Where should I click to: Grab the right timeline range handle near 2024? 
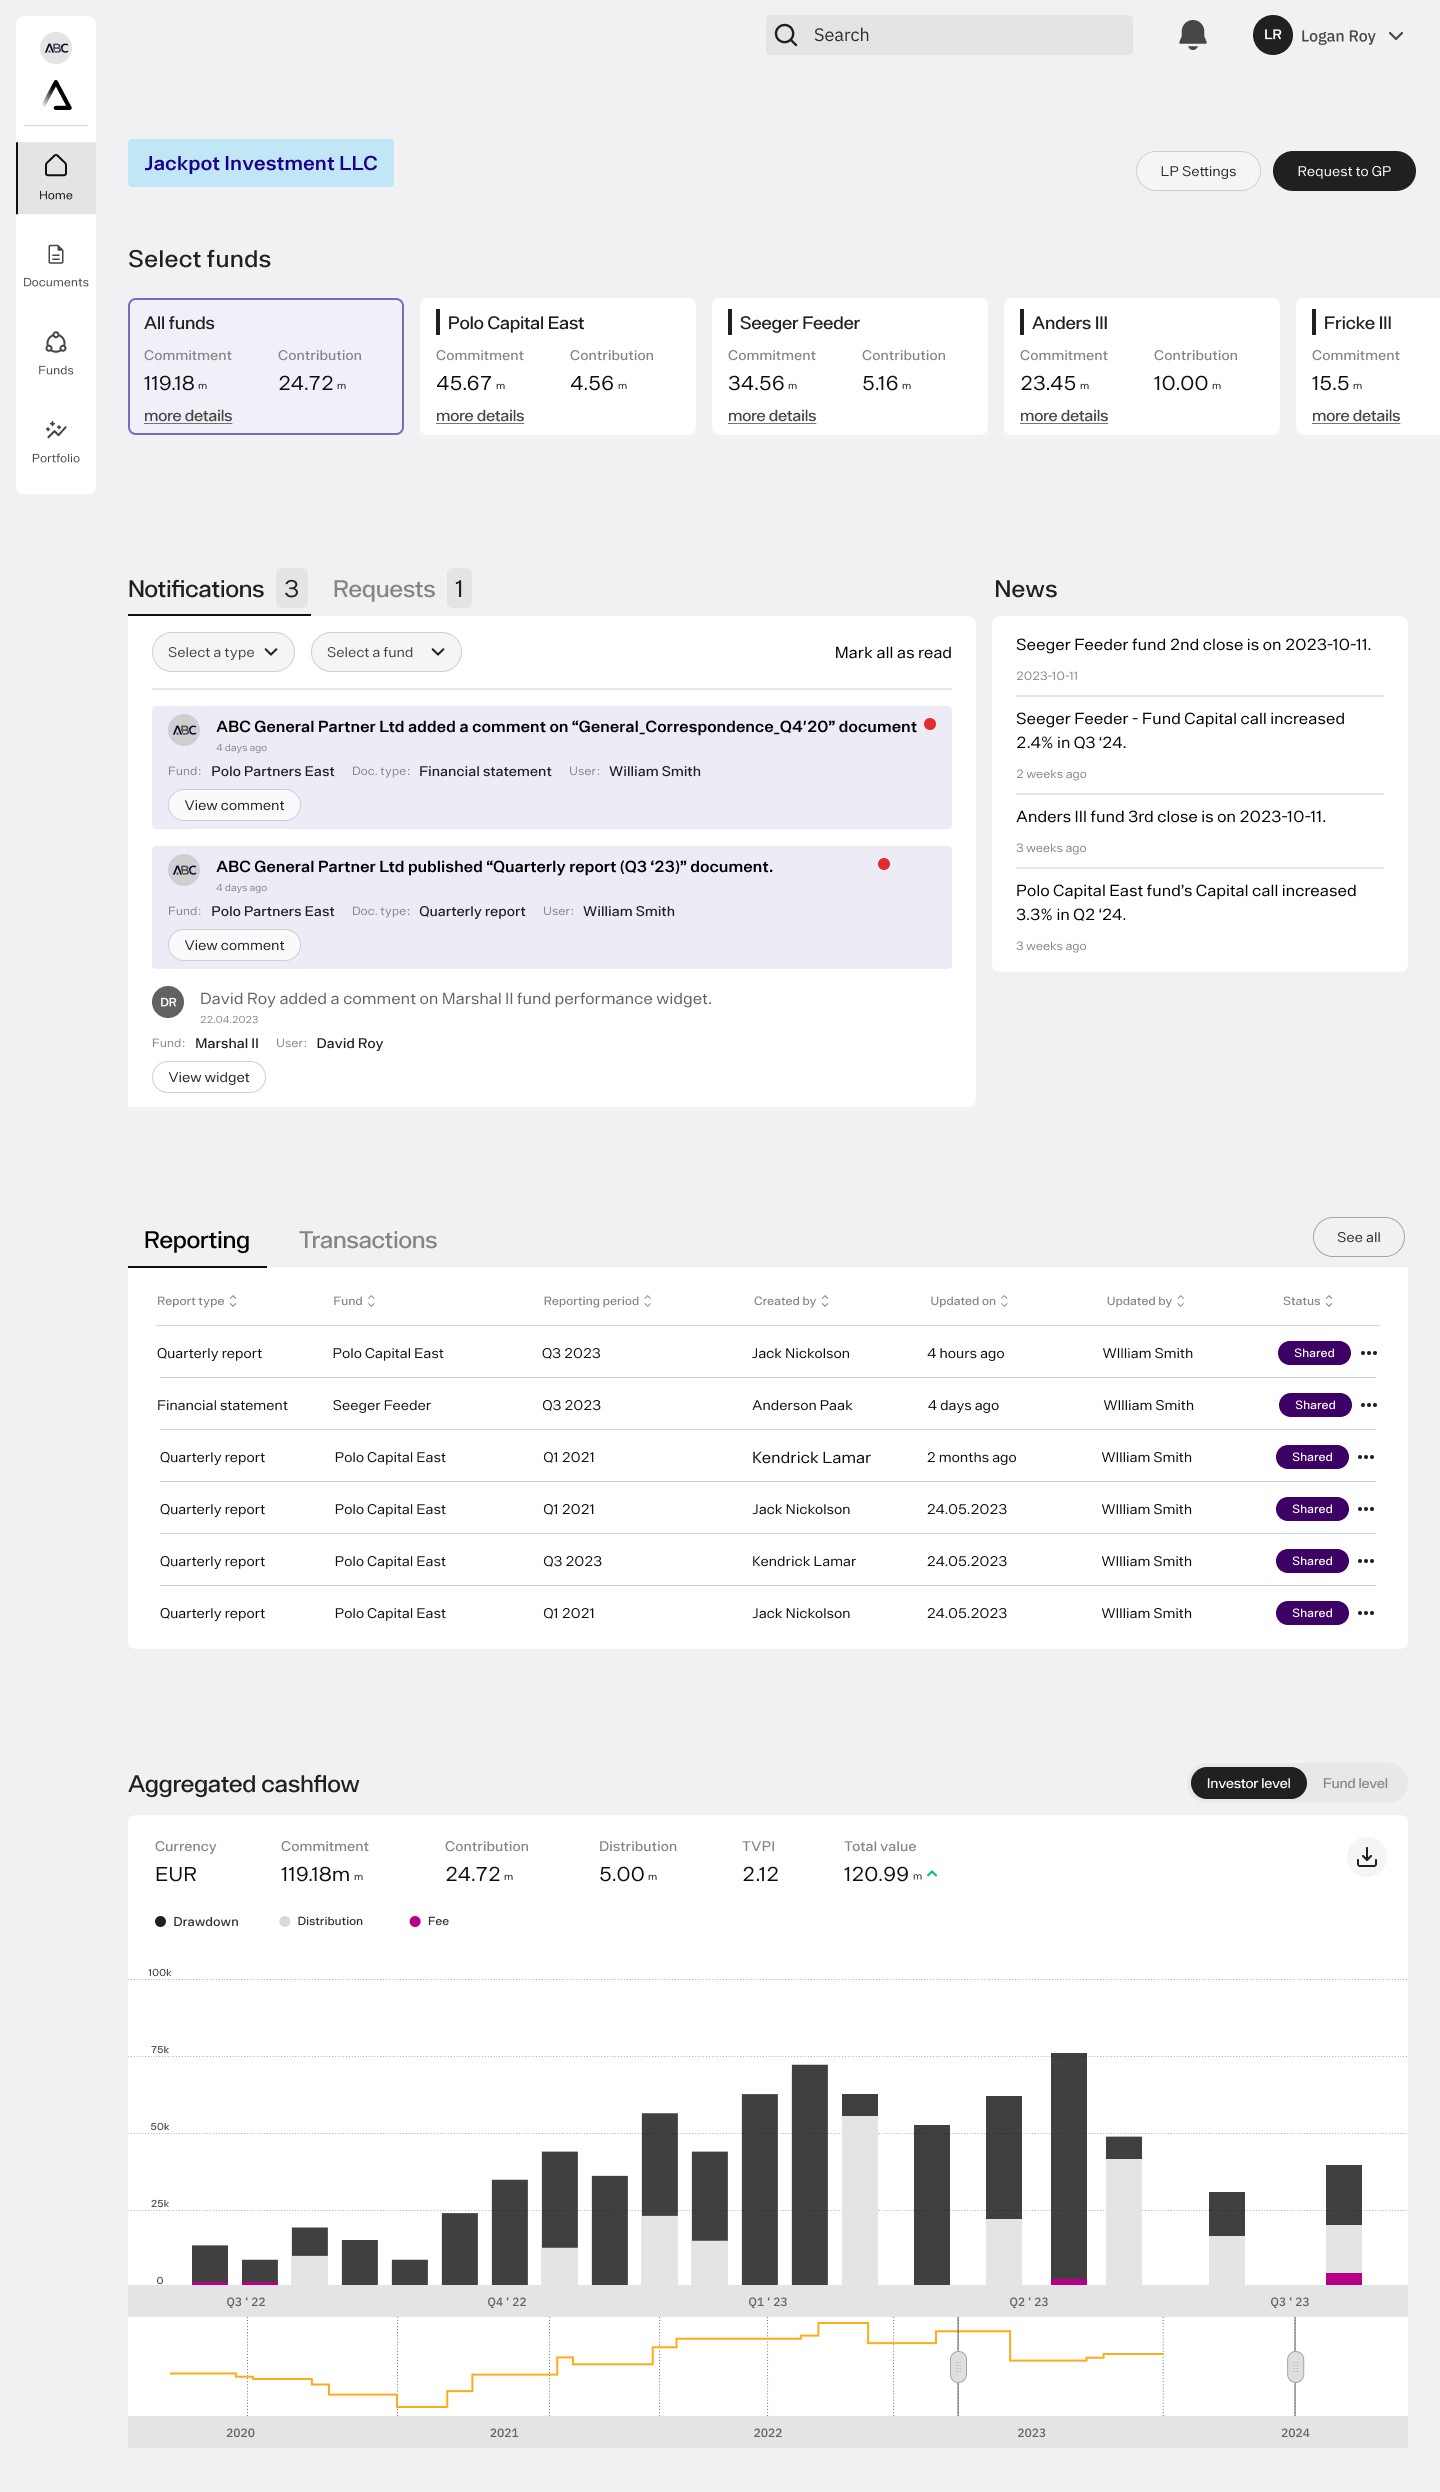point(1295,2366)
